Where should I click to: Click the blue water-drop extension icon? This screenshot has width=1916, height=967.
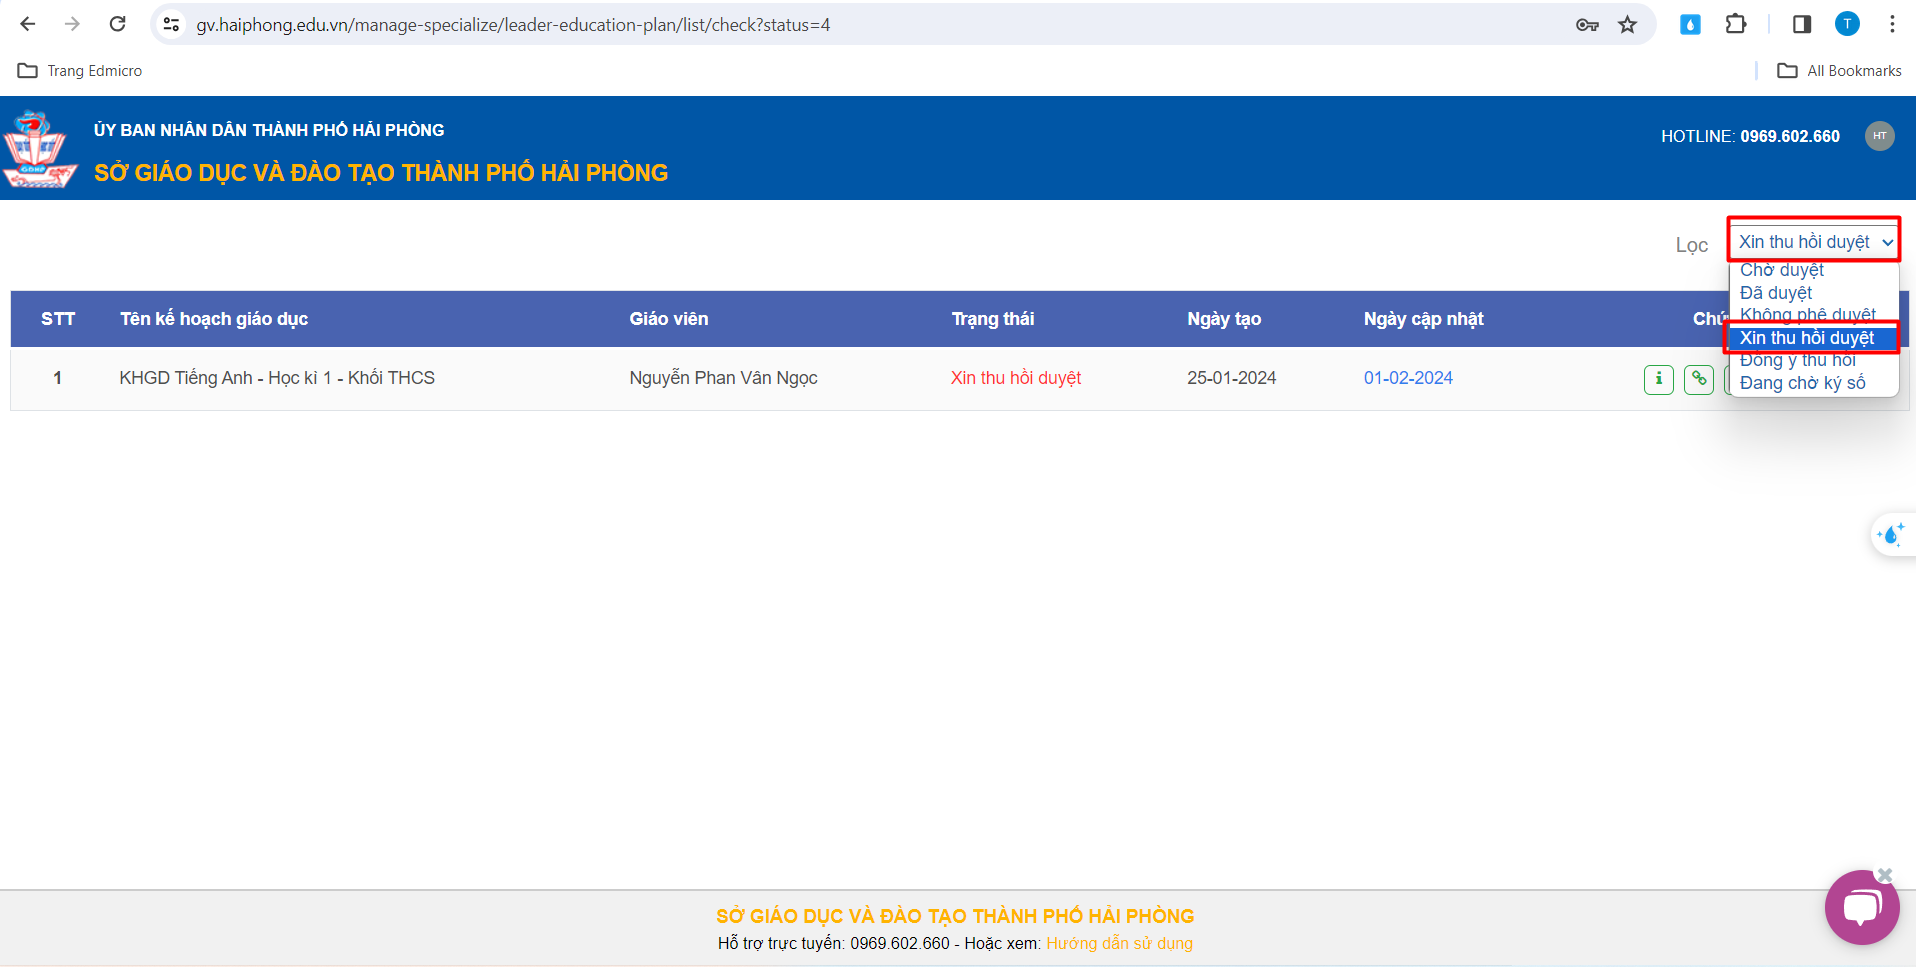(1690, 25)
